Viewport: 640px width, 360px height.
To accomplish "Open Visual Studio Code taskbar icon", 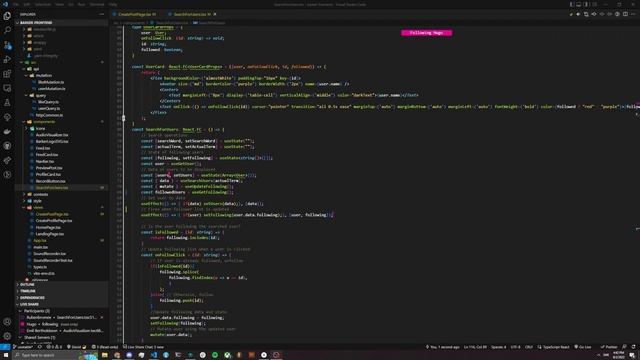I will (x=154, y=355).
